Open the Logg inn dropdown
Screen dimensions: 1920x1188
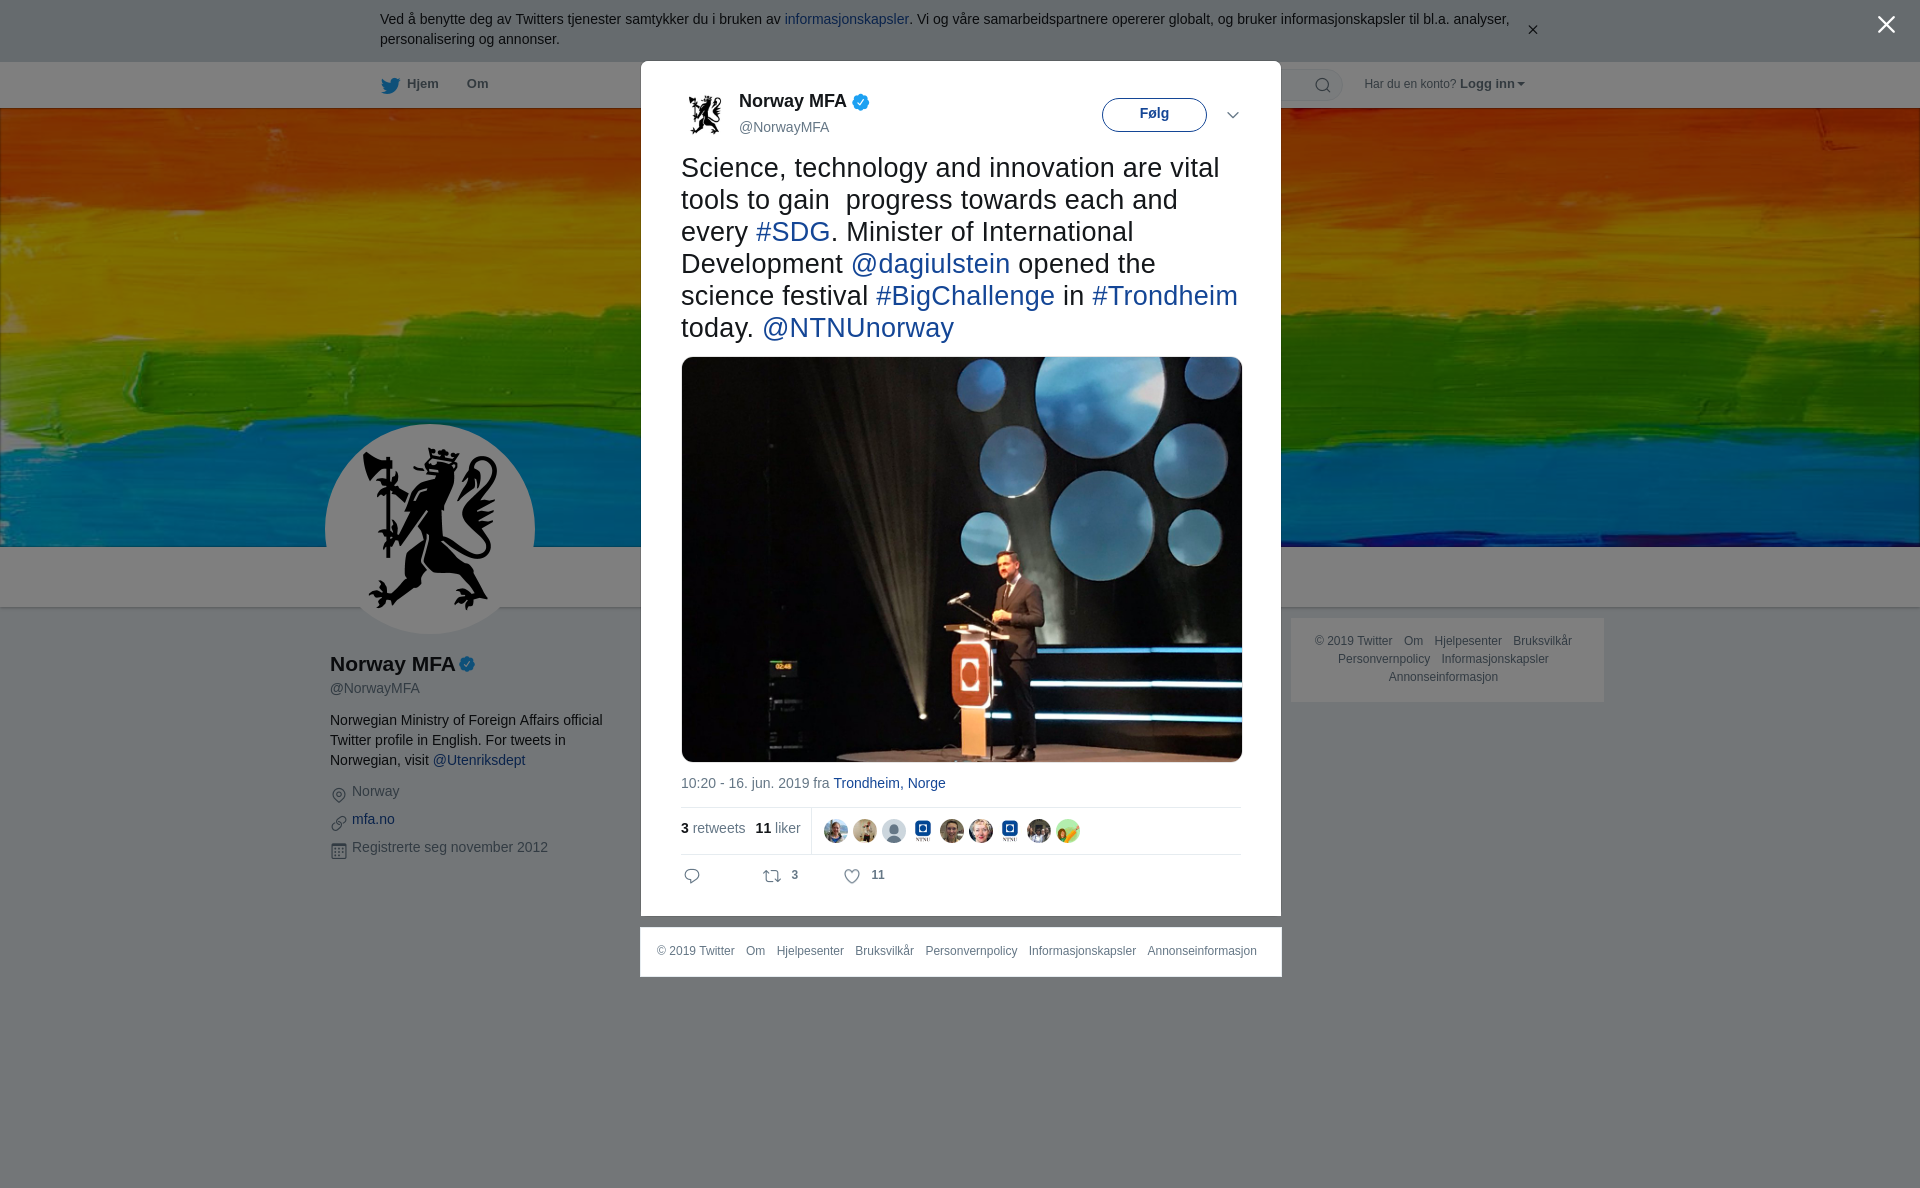click(x=1492, y=84)
